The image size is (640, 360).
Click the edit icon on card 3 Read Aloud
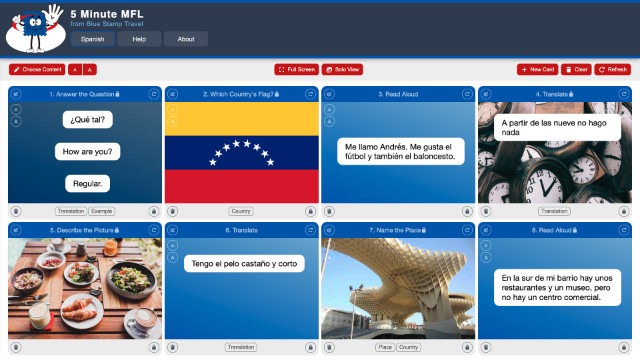tap(329, 94)
